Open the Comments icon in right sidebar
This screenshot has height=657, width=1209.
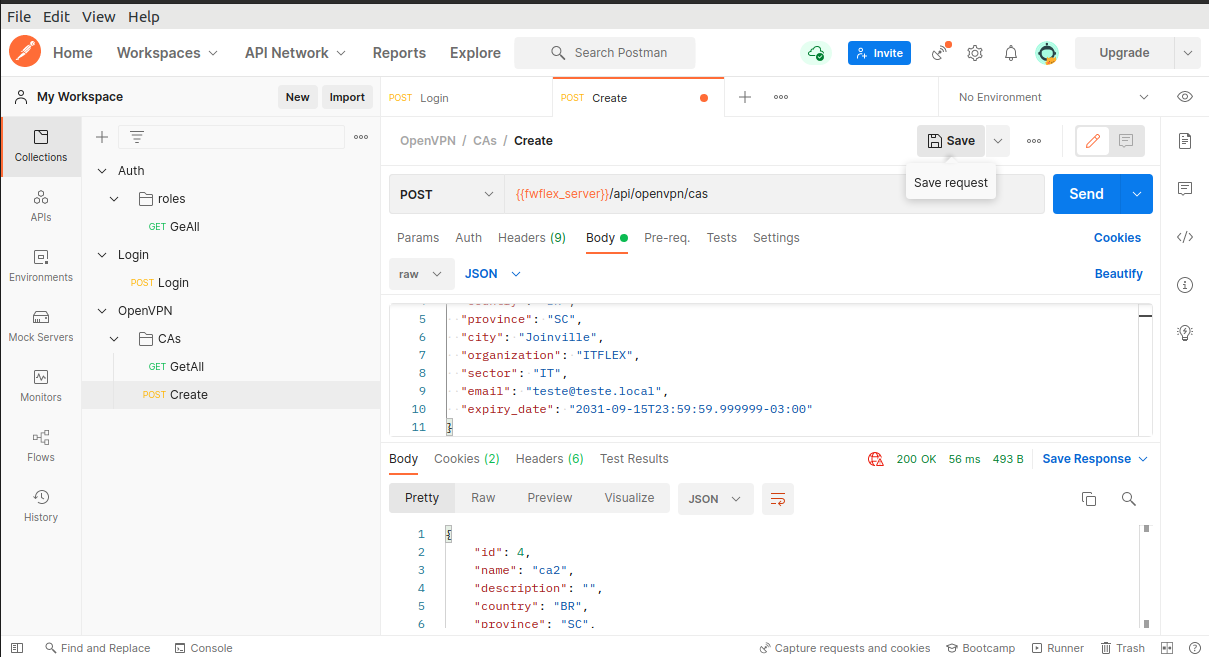(x=1185, y=189)
